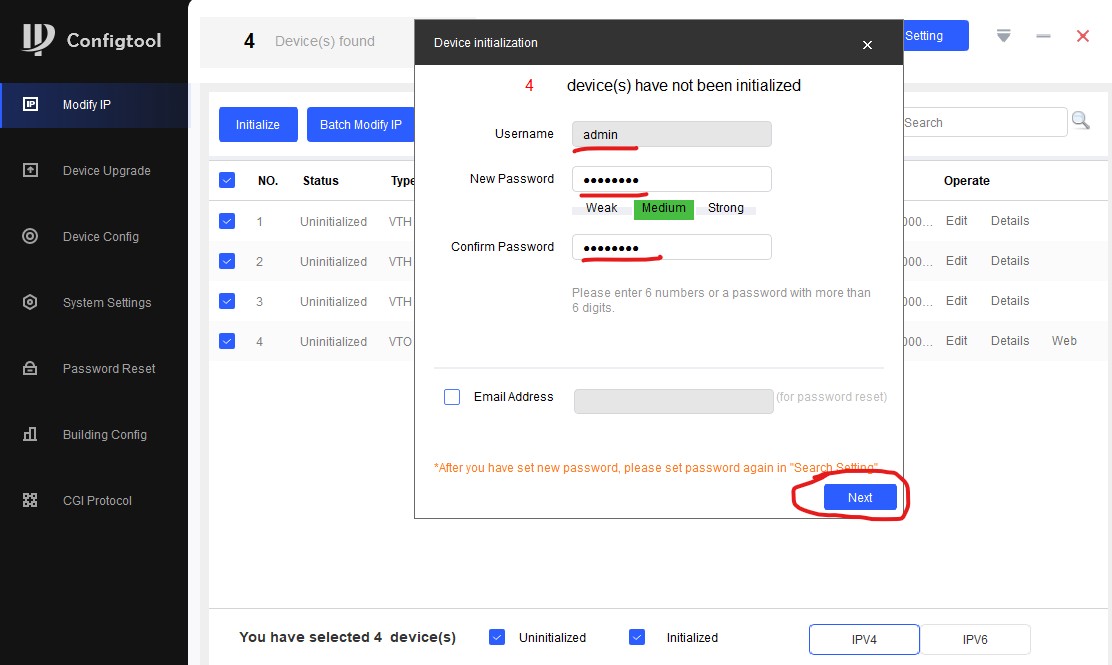Click the Password Reset lock icon
The width and height of the screenshot is (1112, 665).
(x=30, y=368)
